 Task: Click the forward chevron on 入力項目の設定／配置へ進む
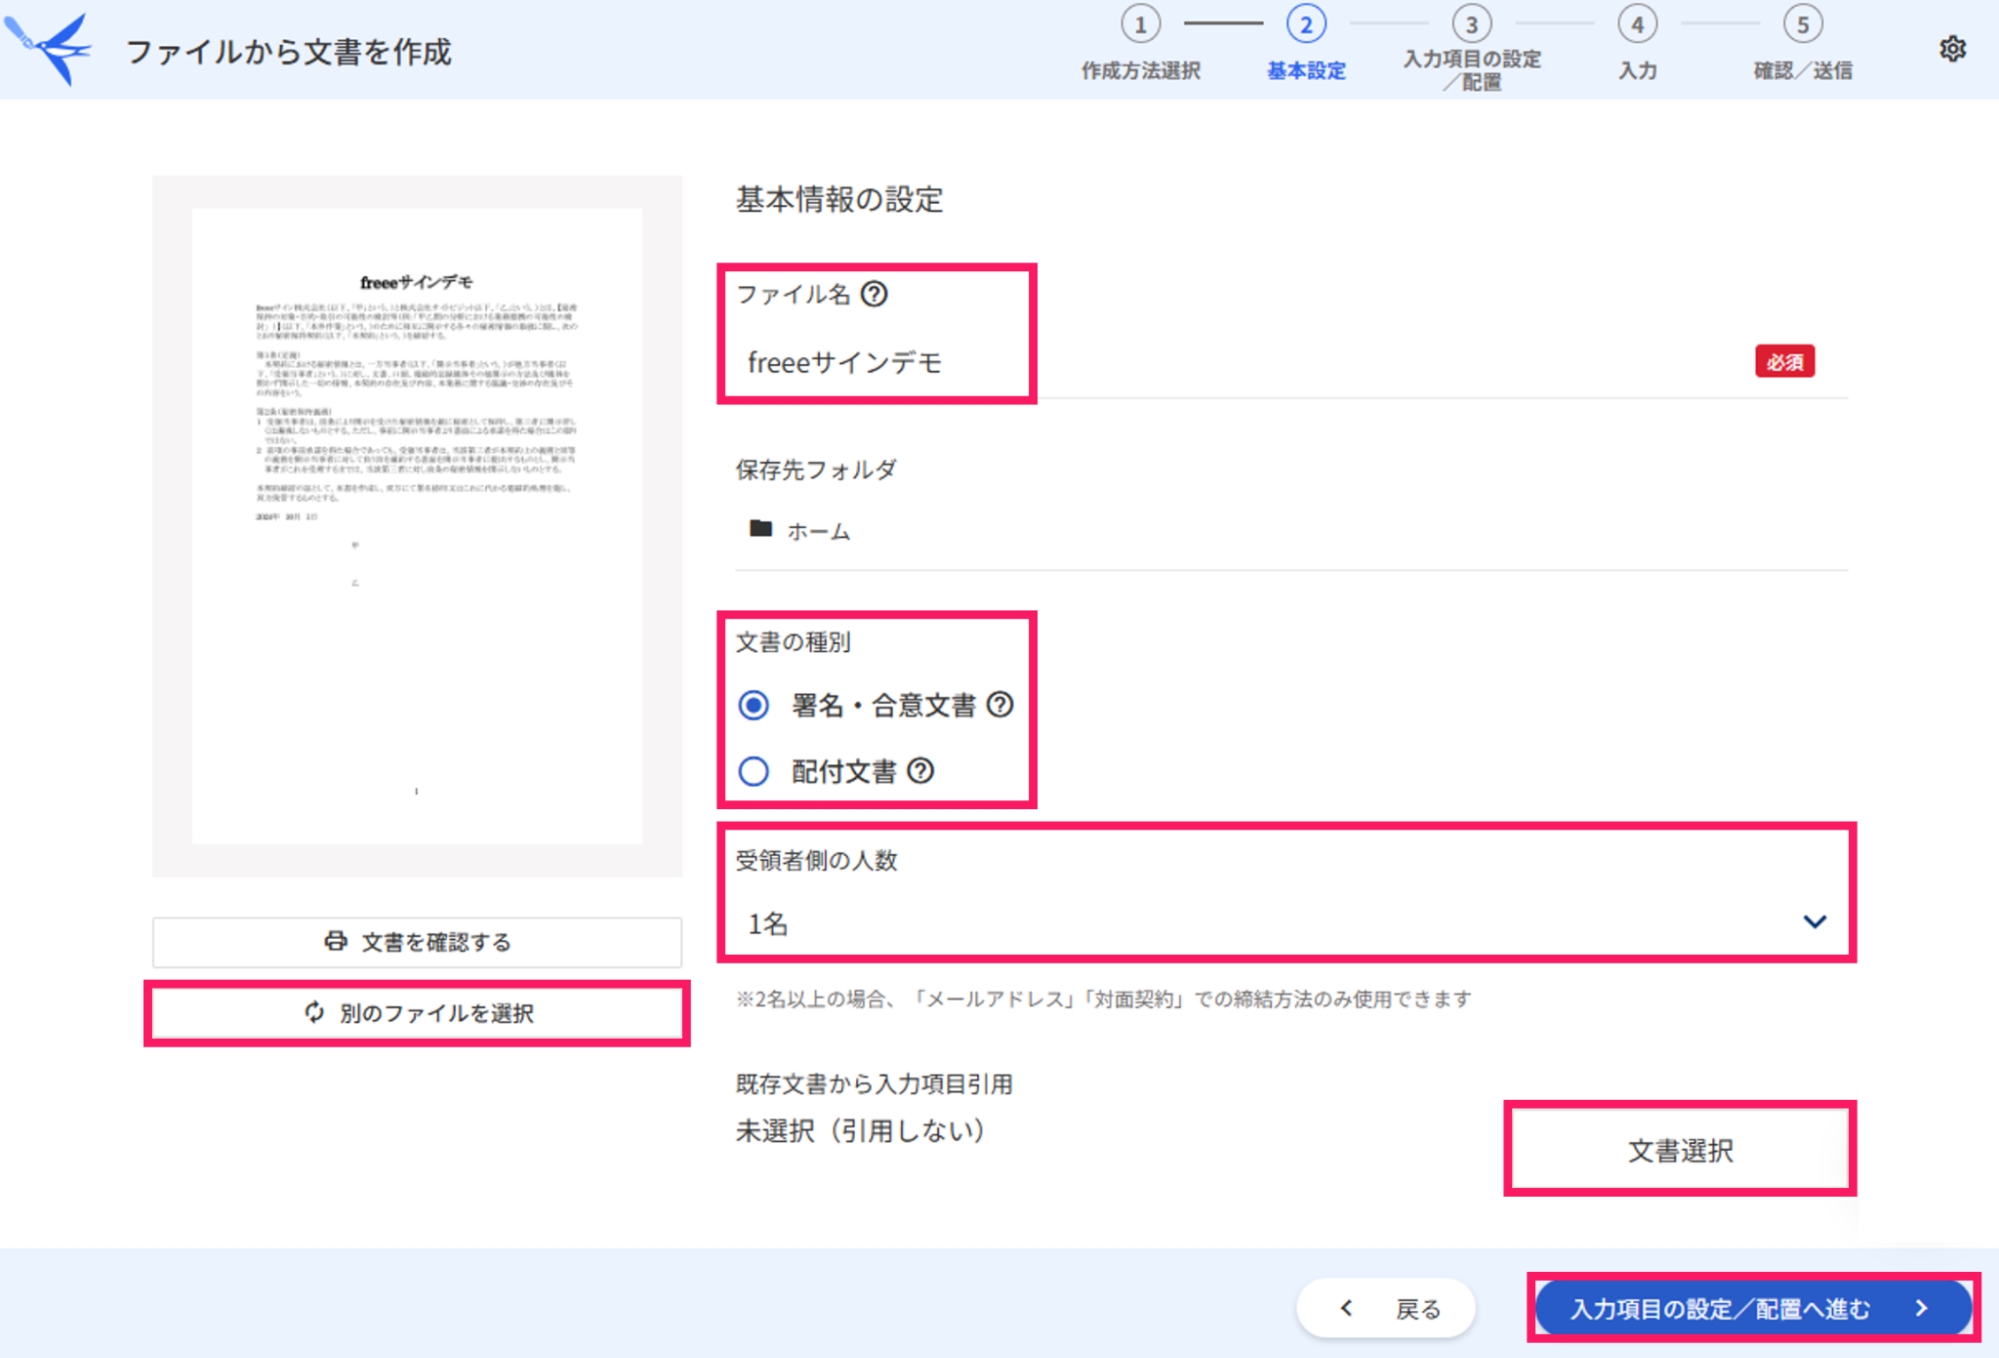click(1921, 1308)
